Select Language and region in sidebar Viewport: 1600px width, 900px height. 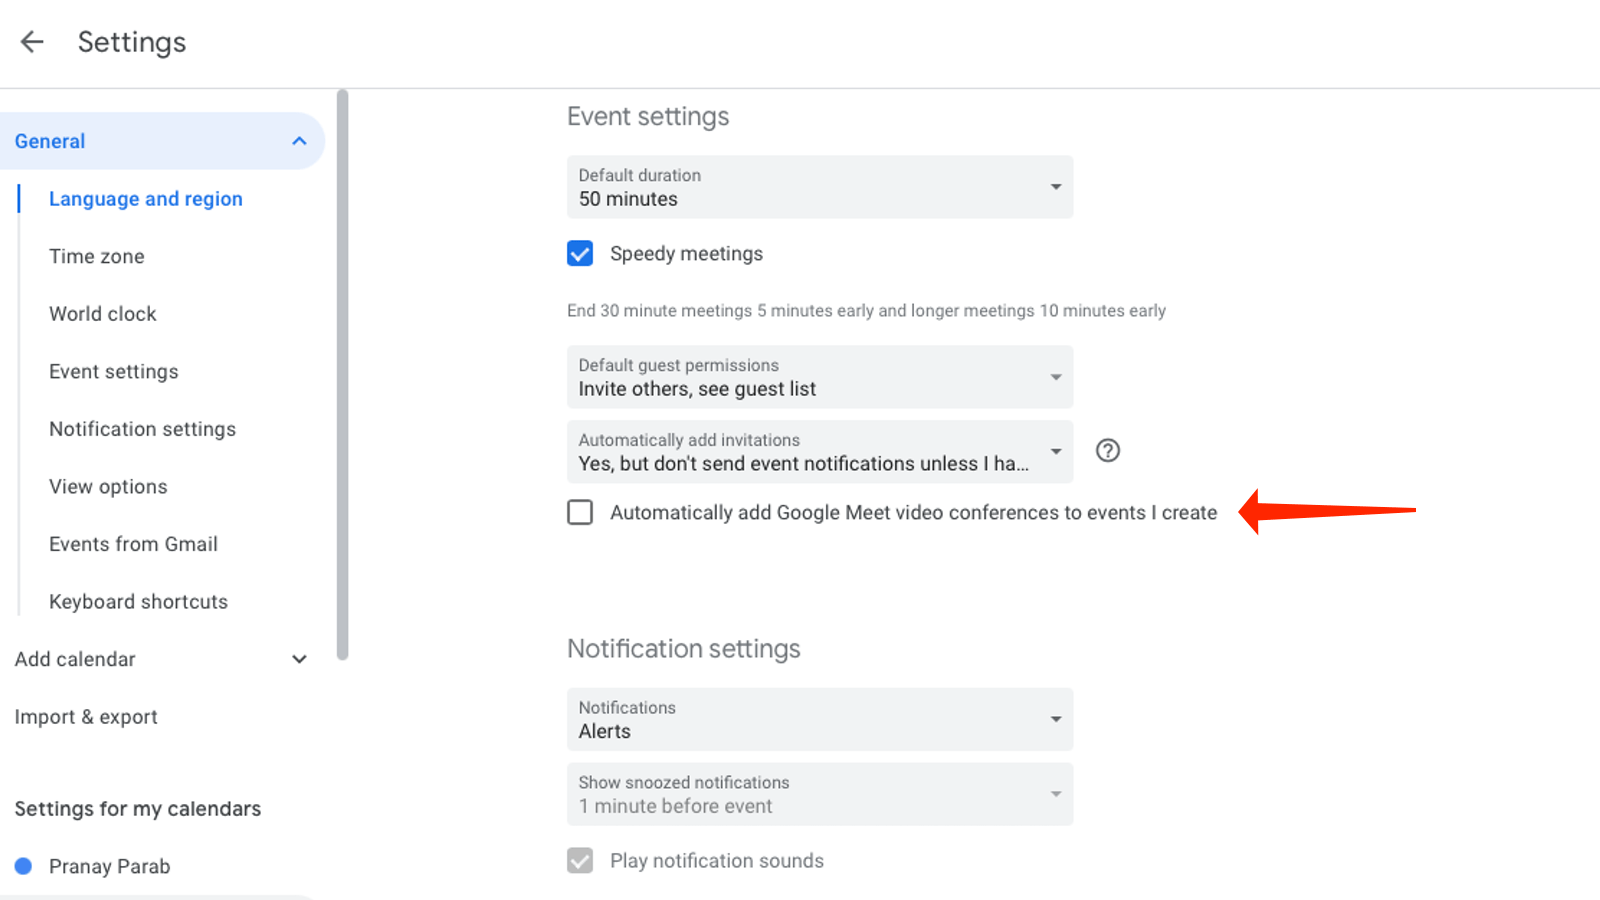(146, 199)
